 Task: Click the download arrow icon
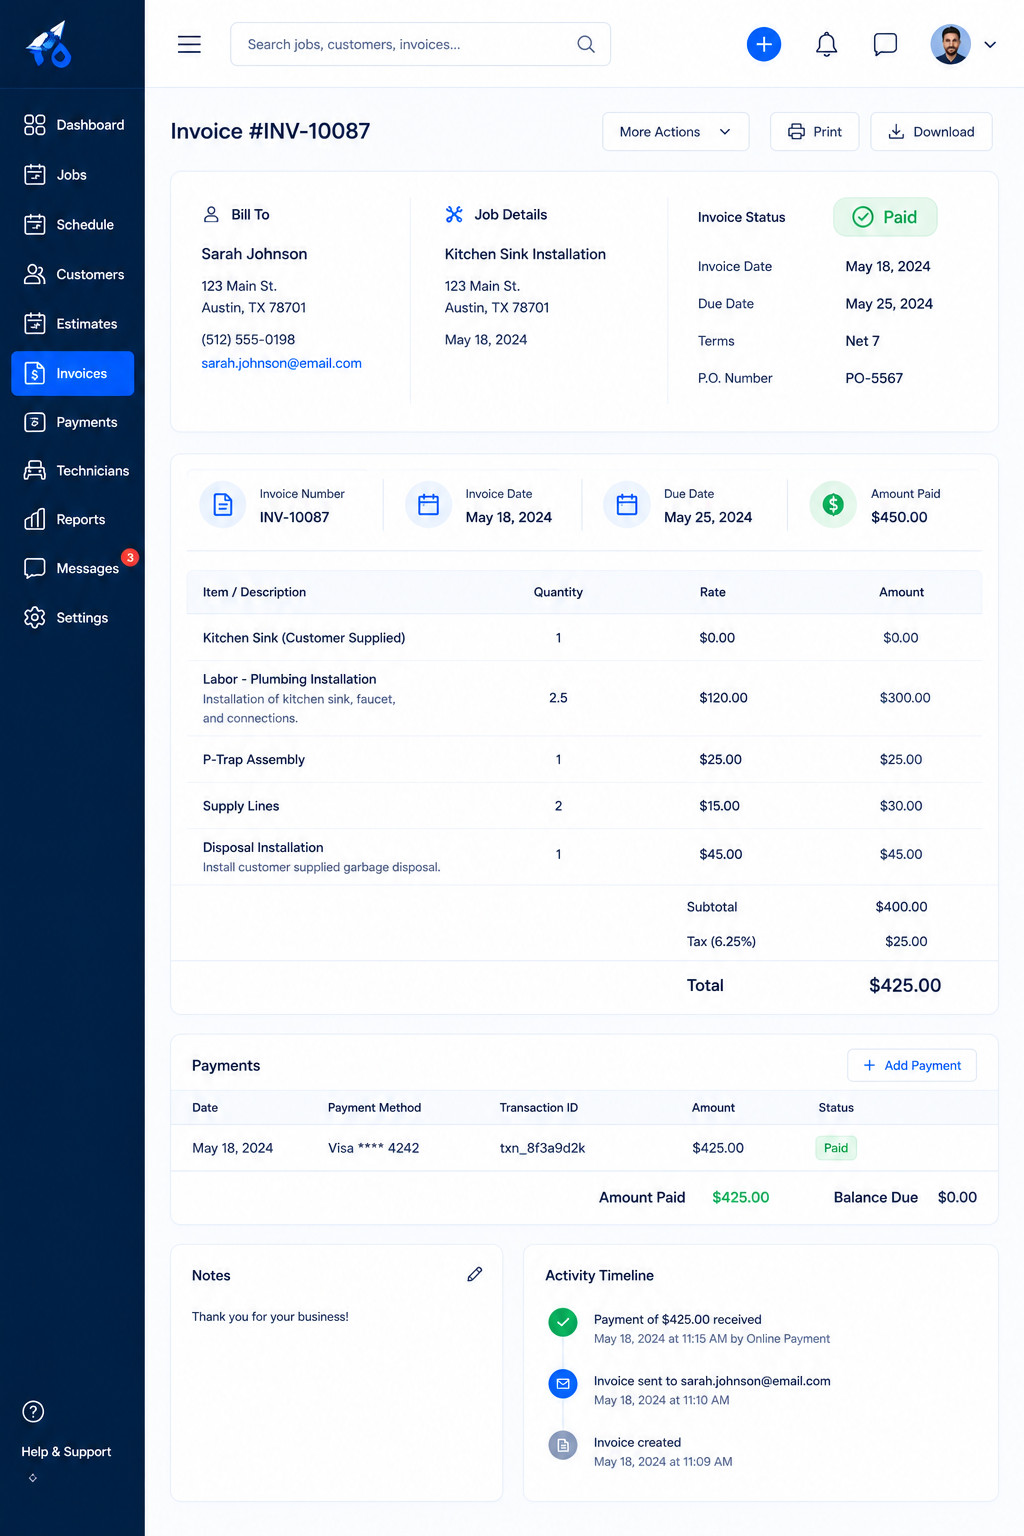point(896,132)
